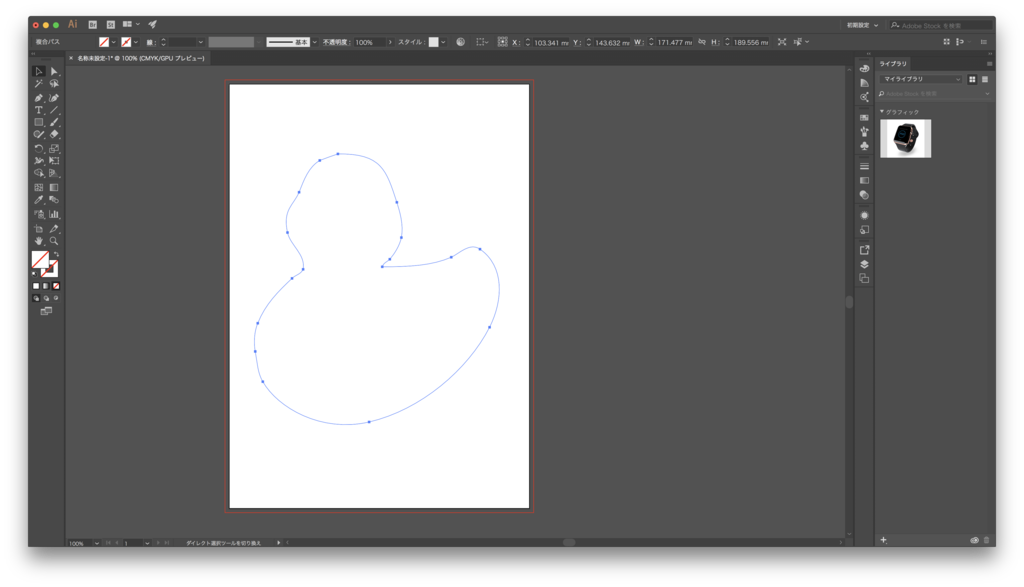Set paint mode to None
Screen dimensions: 1024x587
pyautogui.click(x=56, y=286)
